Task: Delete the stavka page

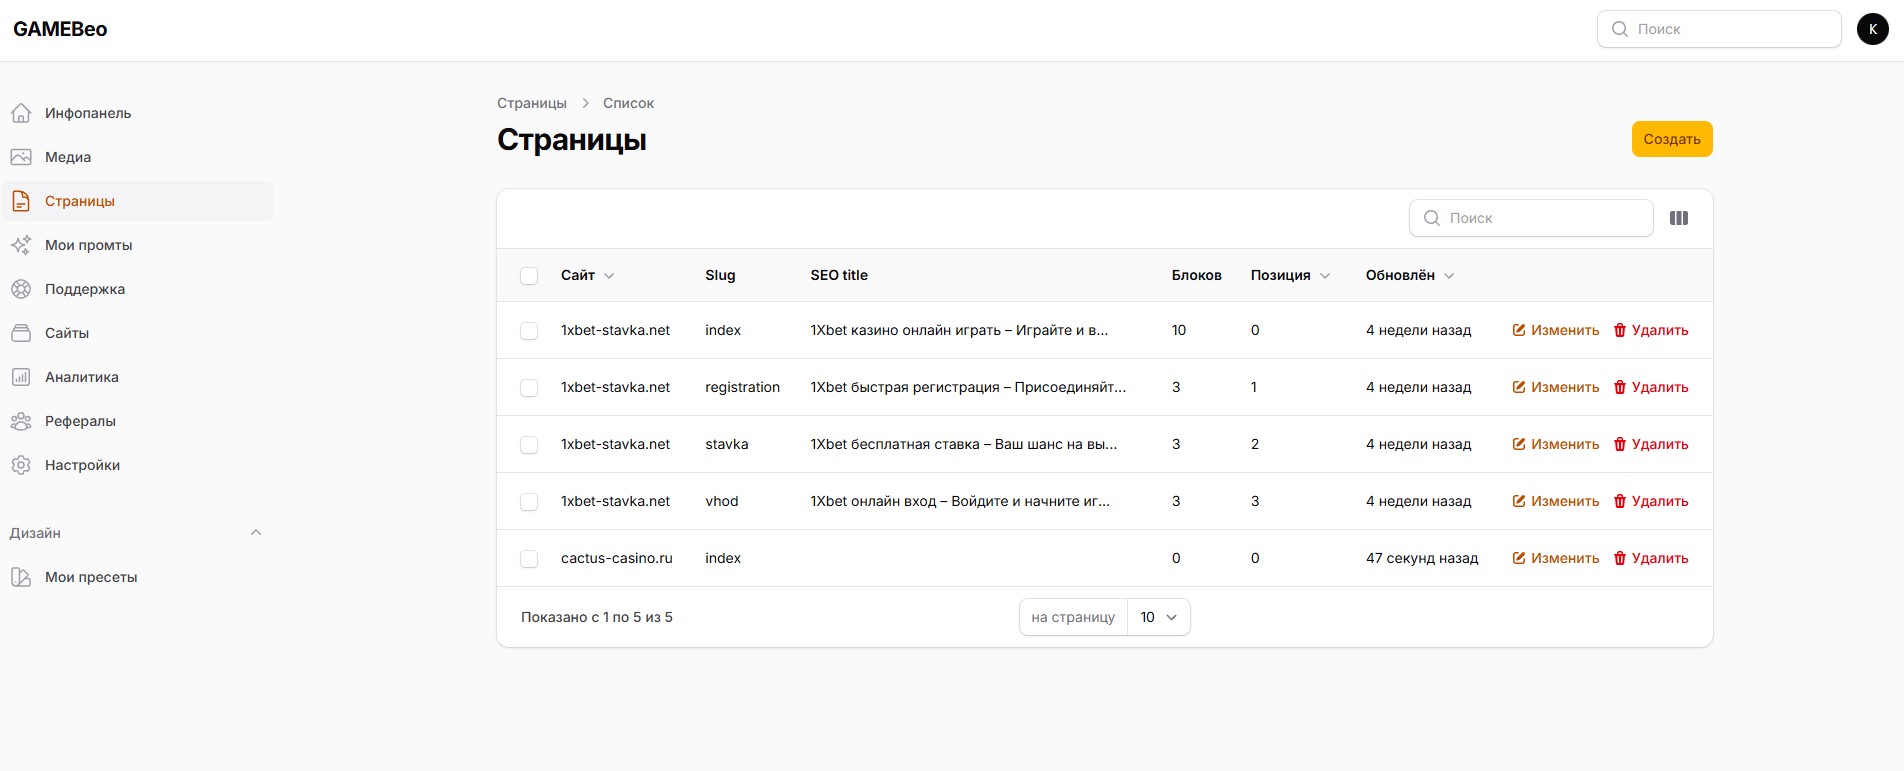Action: pyautogui.click(x=1651, y=444)
